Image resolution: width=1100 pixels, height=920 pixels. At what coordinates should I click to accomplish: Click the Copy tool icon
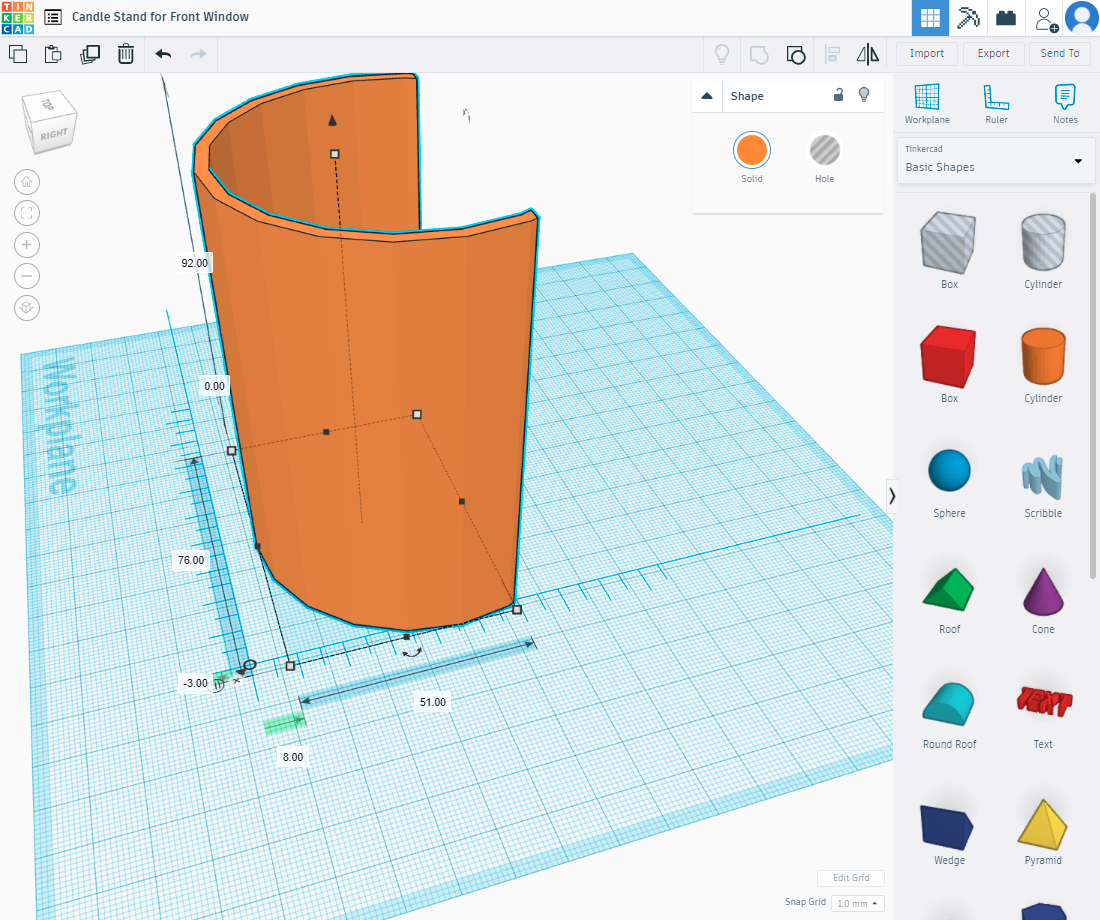pyautogui.click(x=18, y=54)
